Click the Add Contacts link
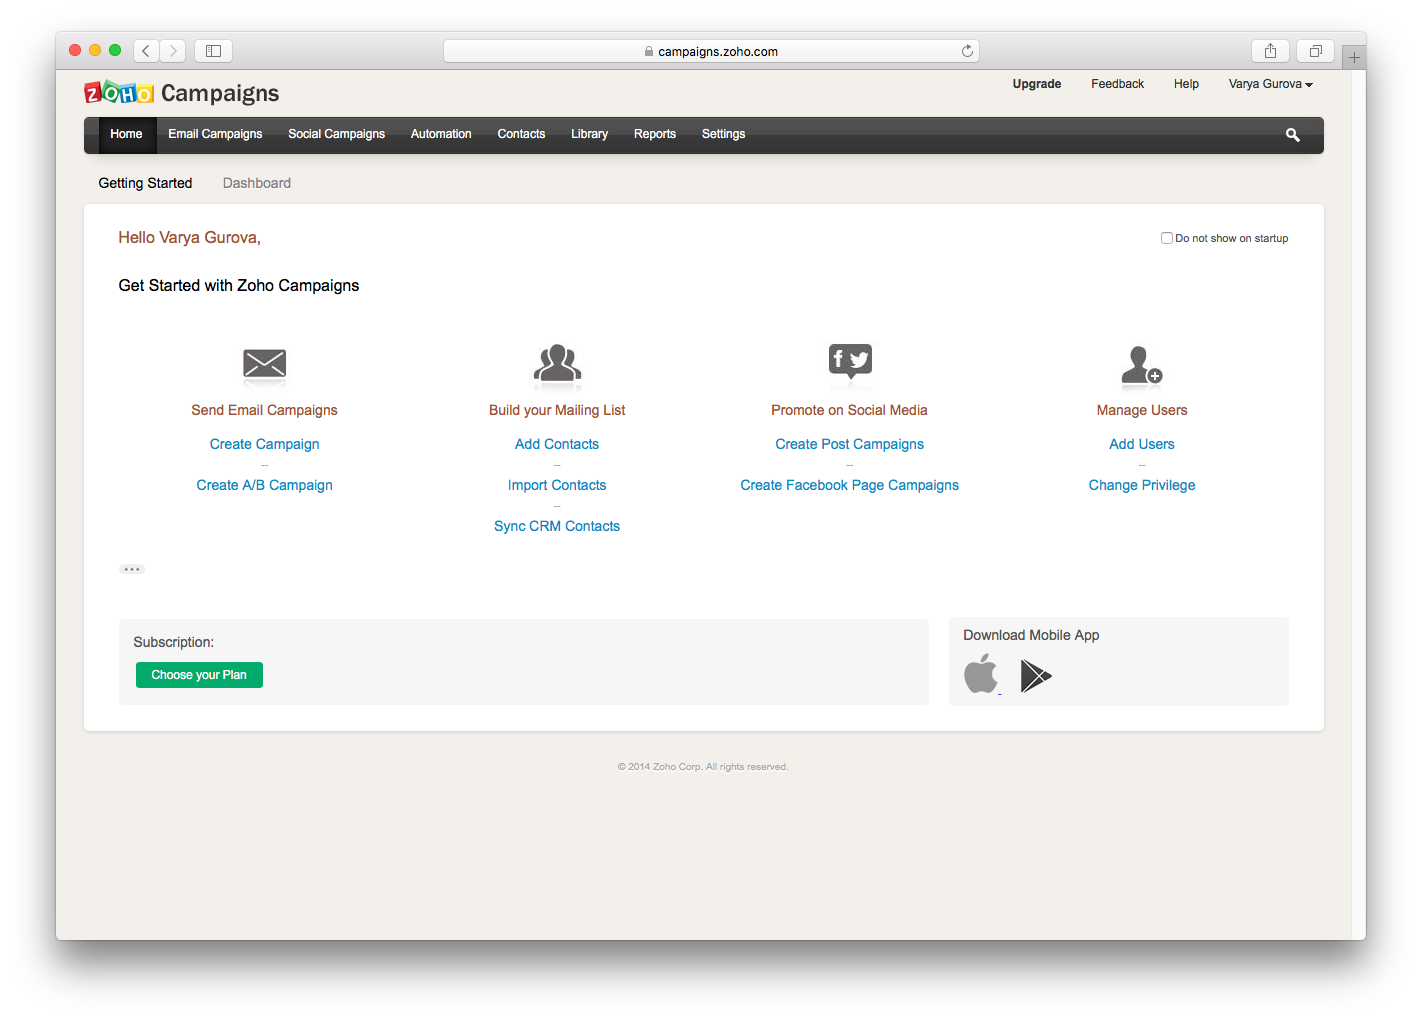The image size is (1422, 1020). coord(557,444)
